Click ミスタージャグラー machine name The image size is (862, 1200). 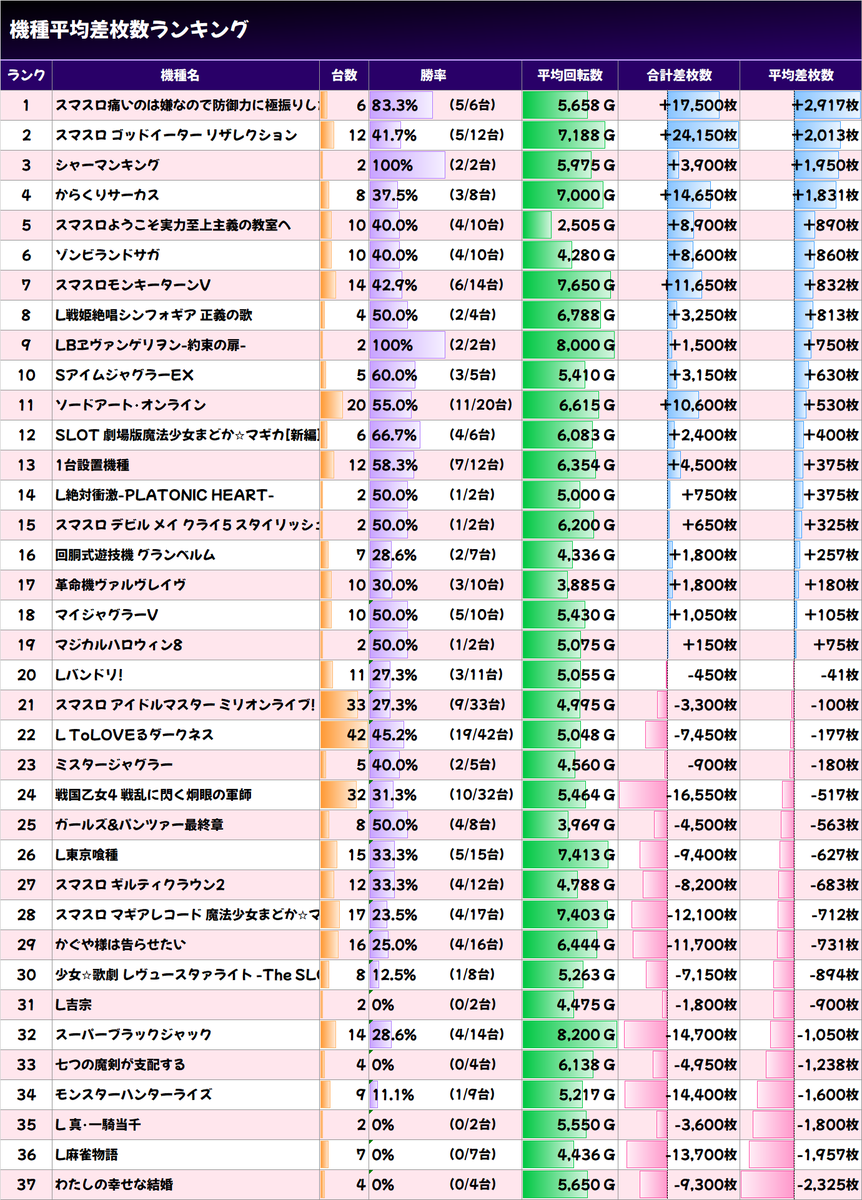pyautogui.click(x=114, y=765)
